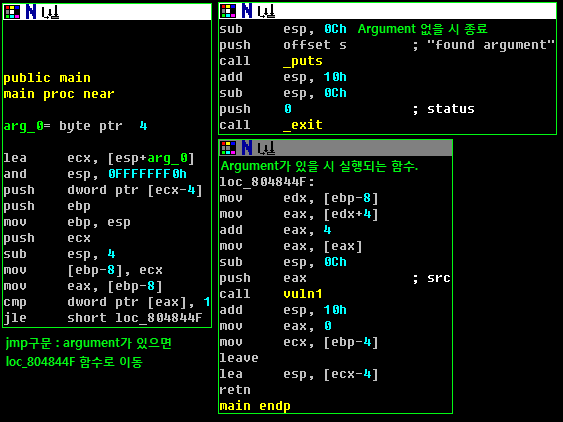Click the 'Argument 없을 시 종료' comment
Image resolution: width=563 pixels, height=422 pixels.
pyautogui.click(x=423, y=29)
